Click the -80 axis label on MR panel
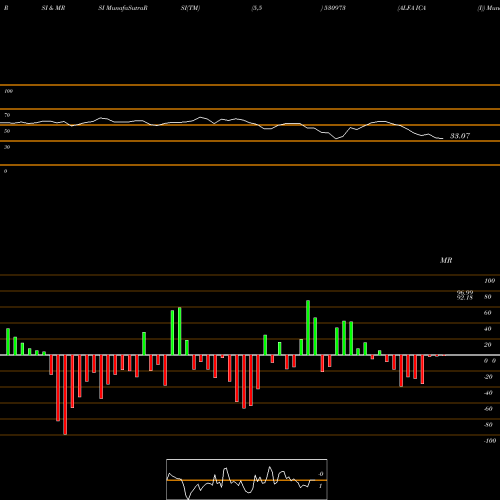Screen dimensions: 500x500 tap(488, 425)
